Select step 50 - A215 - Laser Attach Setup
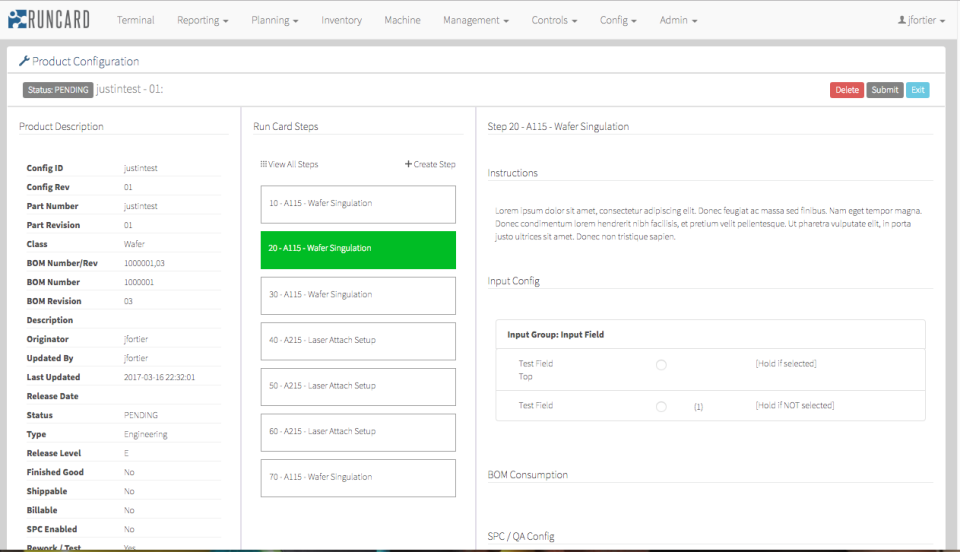This screenshot has height=552, width=960. pyautogui.click(x=358, y=387)
